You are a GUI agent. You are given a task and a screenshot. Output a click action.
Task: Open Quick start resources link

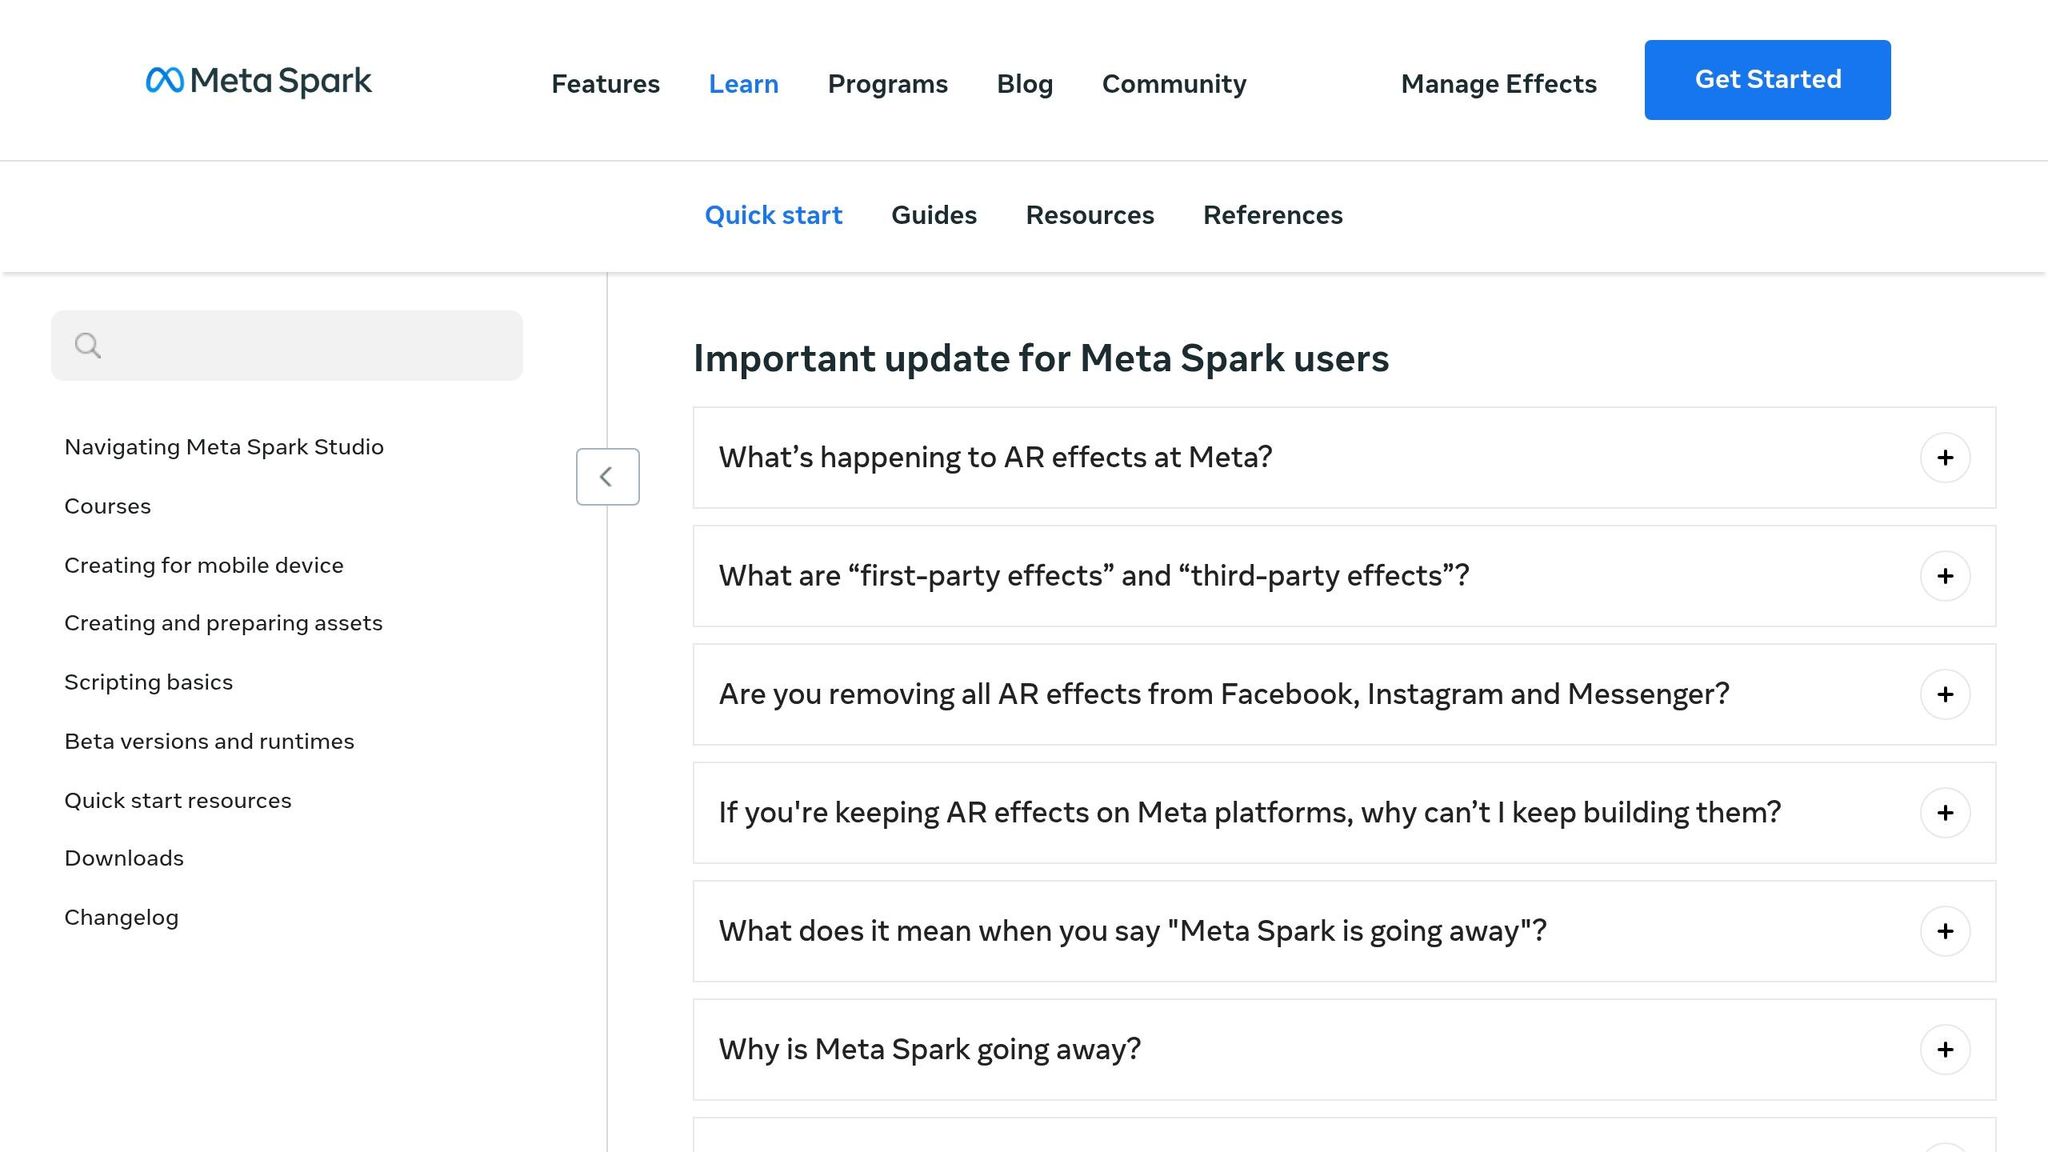178,800
